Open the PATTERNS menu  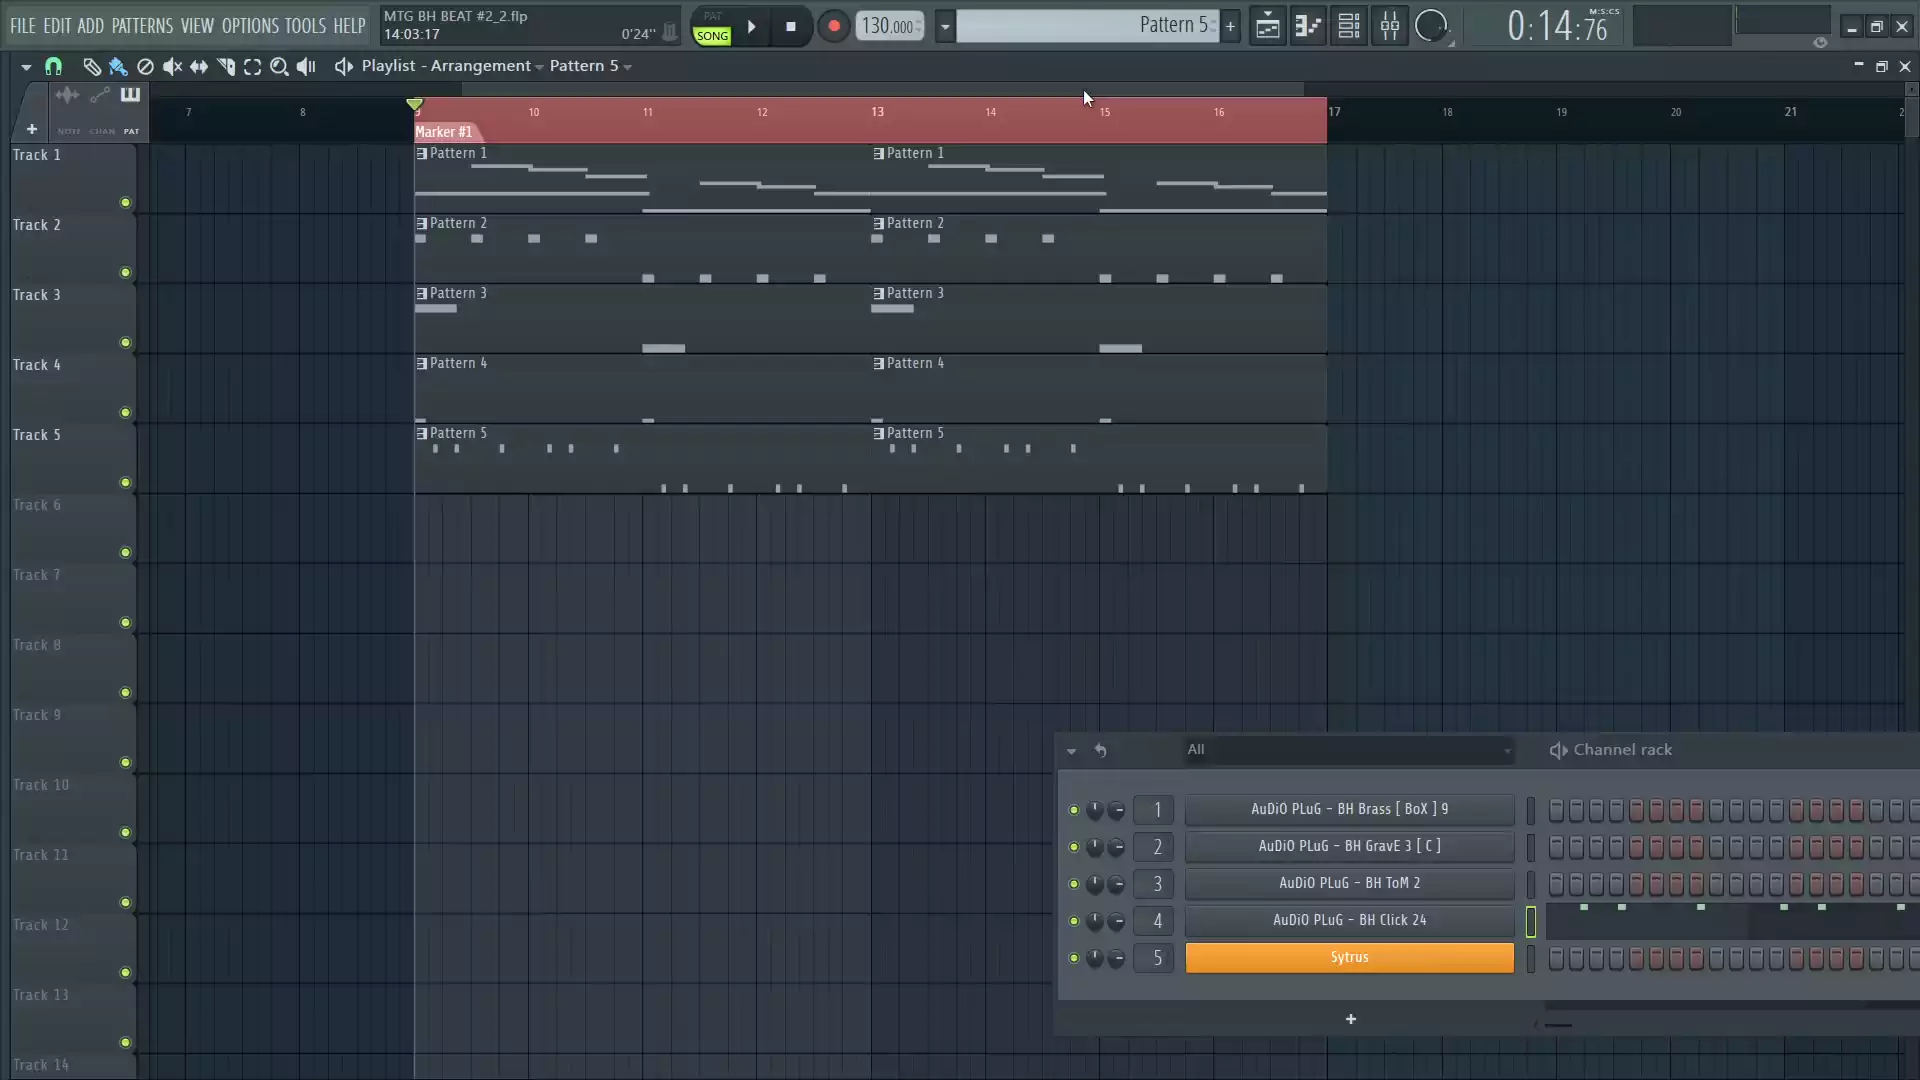click(142, 26)
